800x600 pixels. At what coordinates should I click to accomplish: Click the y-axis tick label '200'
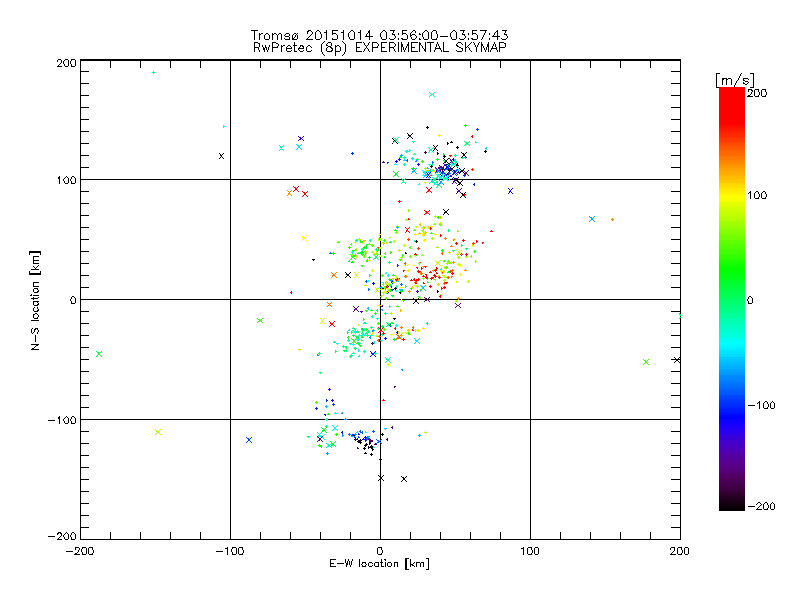pos(66,63)
